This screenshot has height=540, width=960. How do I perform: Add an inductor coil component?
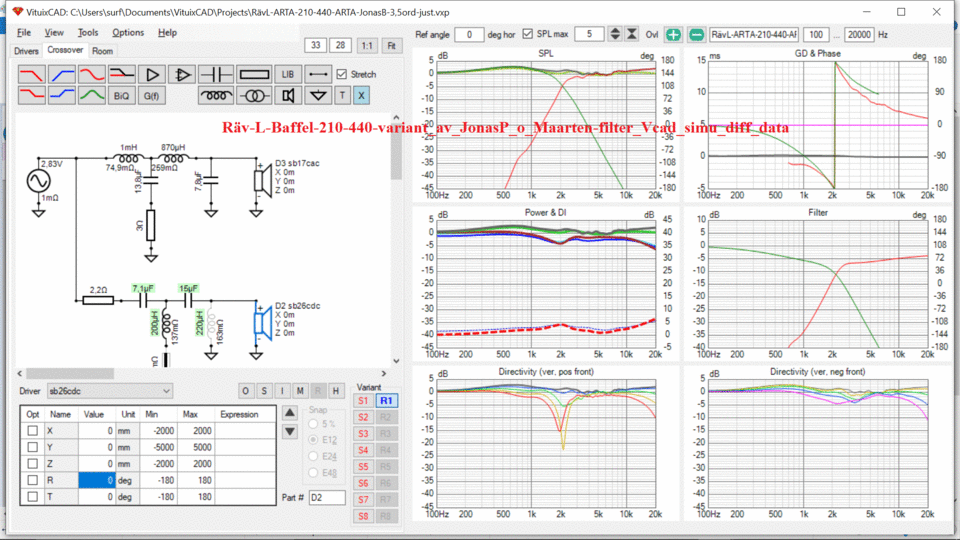[x=216, y=96]
